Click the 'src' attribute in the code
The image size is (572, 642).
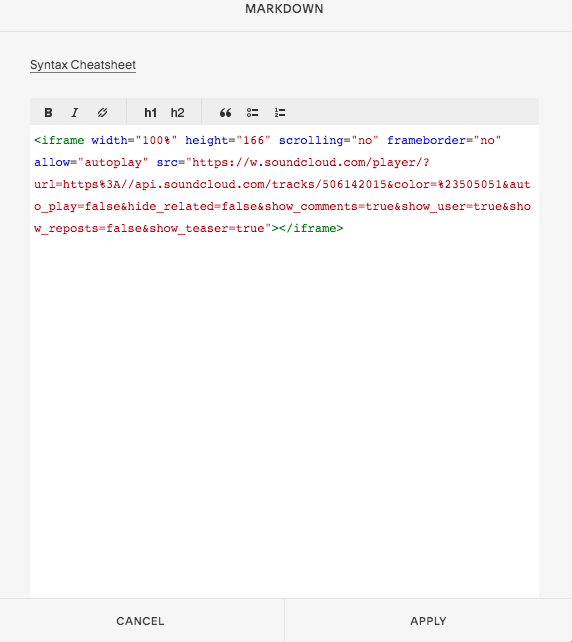coord(167,163)
